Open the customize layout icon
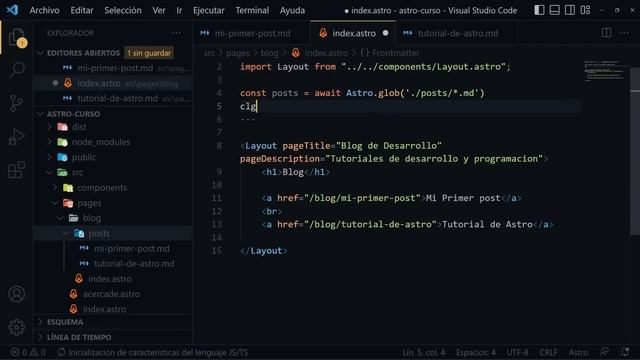Image resolution: width=640 pixels, height=360 pixels. (x=585, y=10)
